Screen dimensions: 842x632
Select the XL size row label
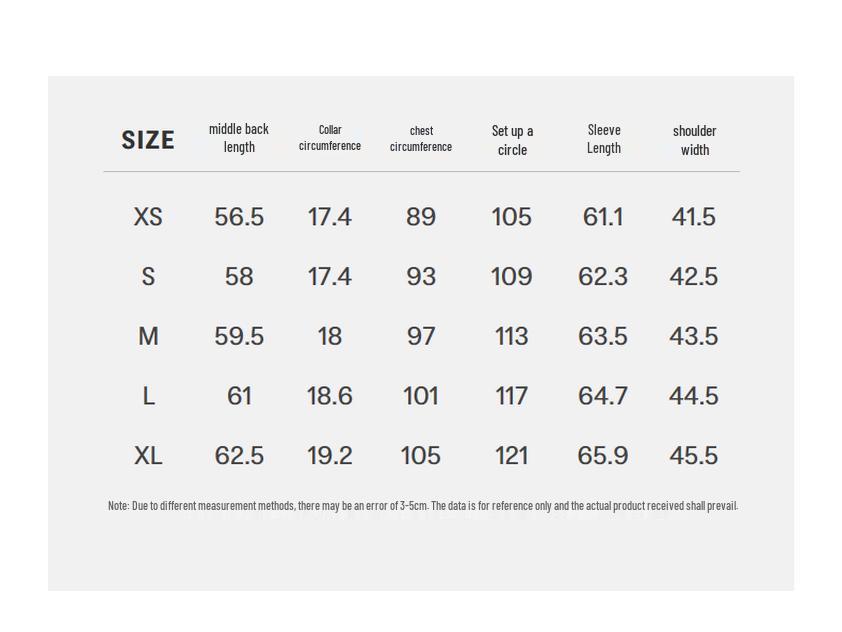[148, 456]
